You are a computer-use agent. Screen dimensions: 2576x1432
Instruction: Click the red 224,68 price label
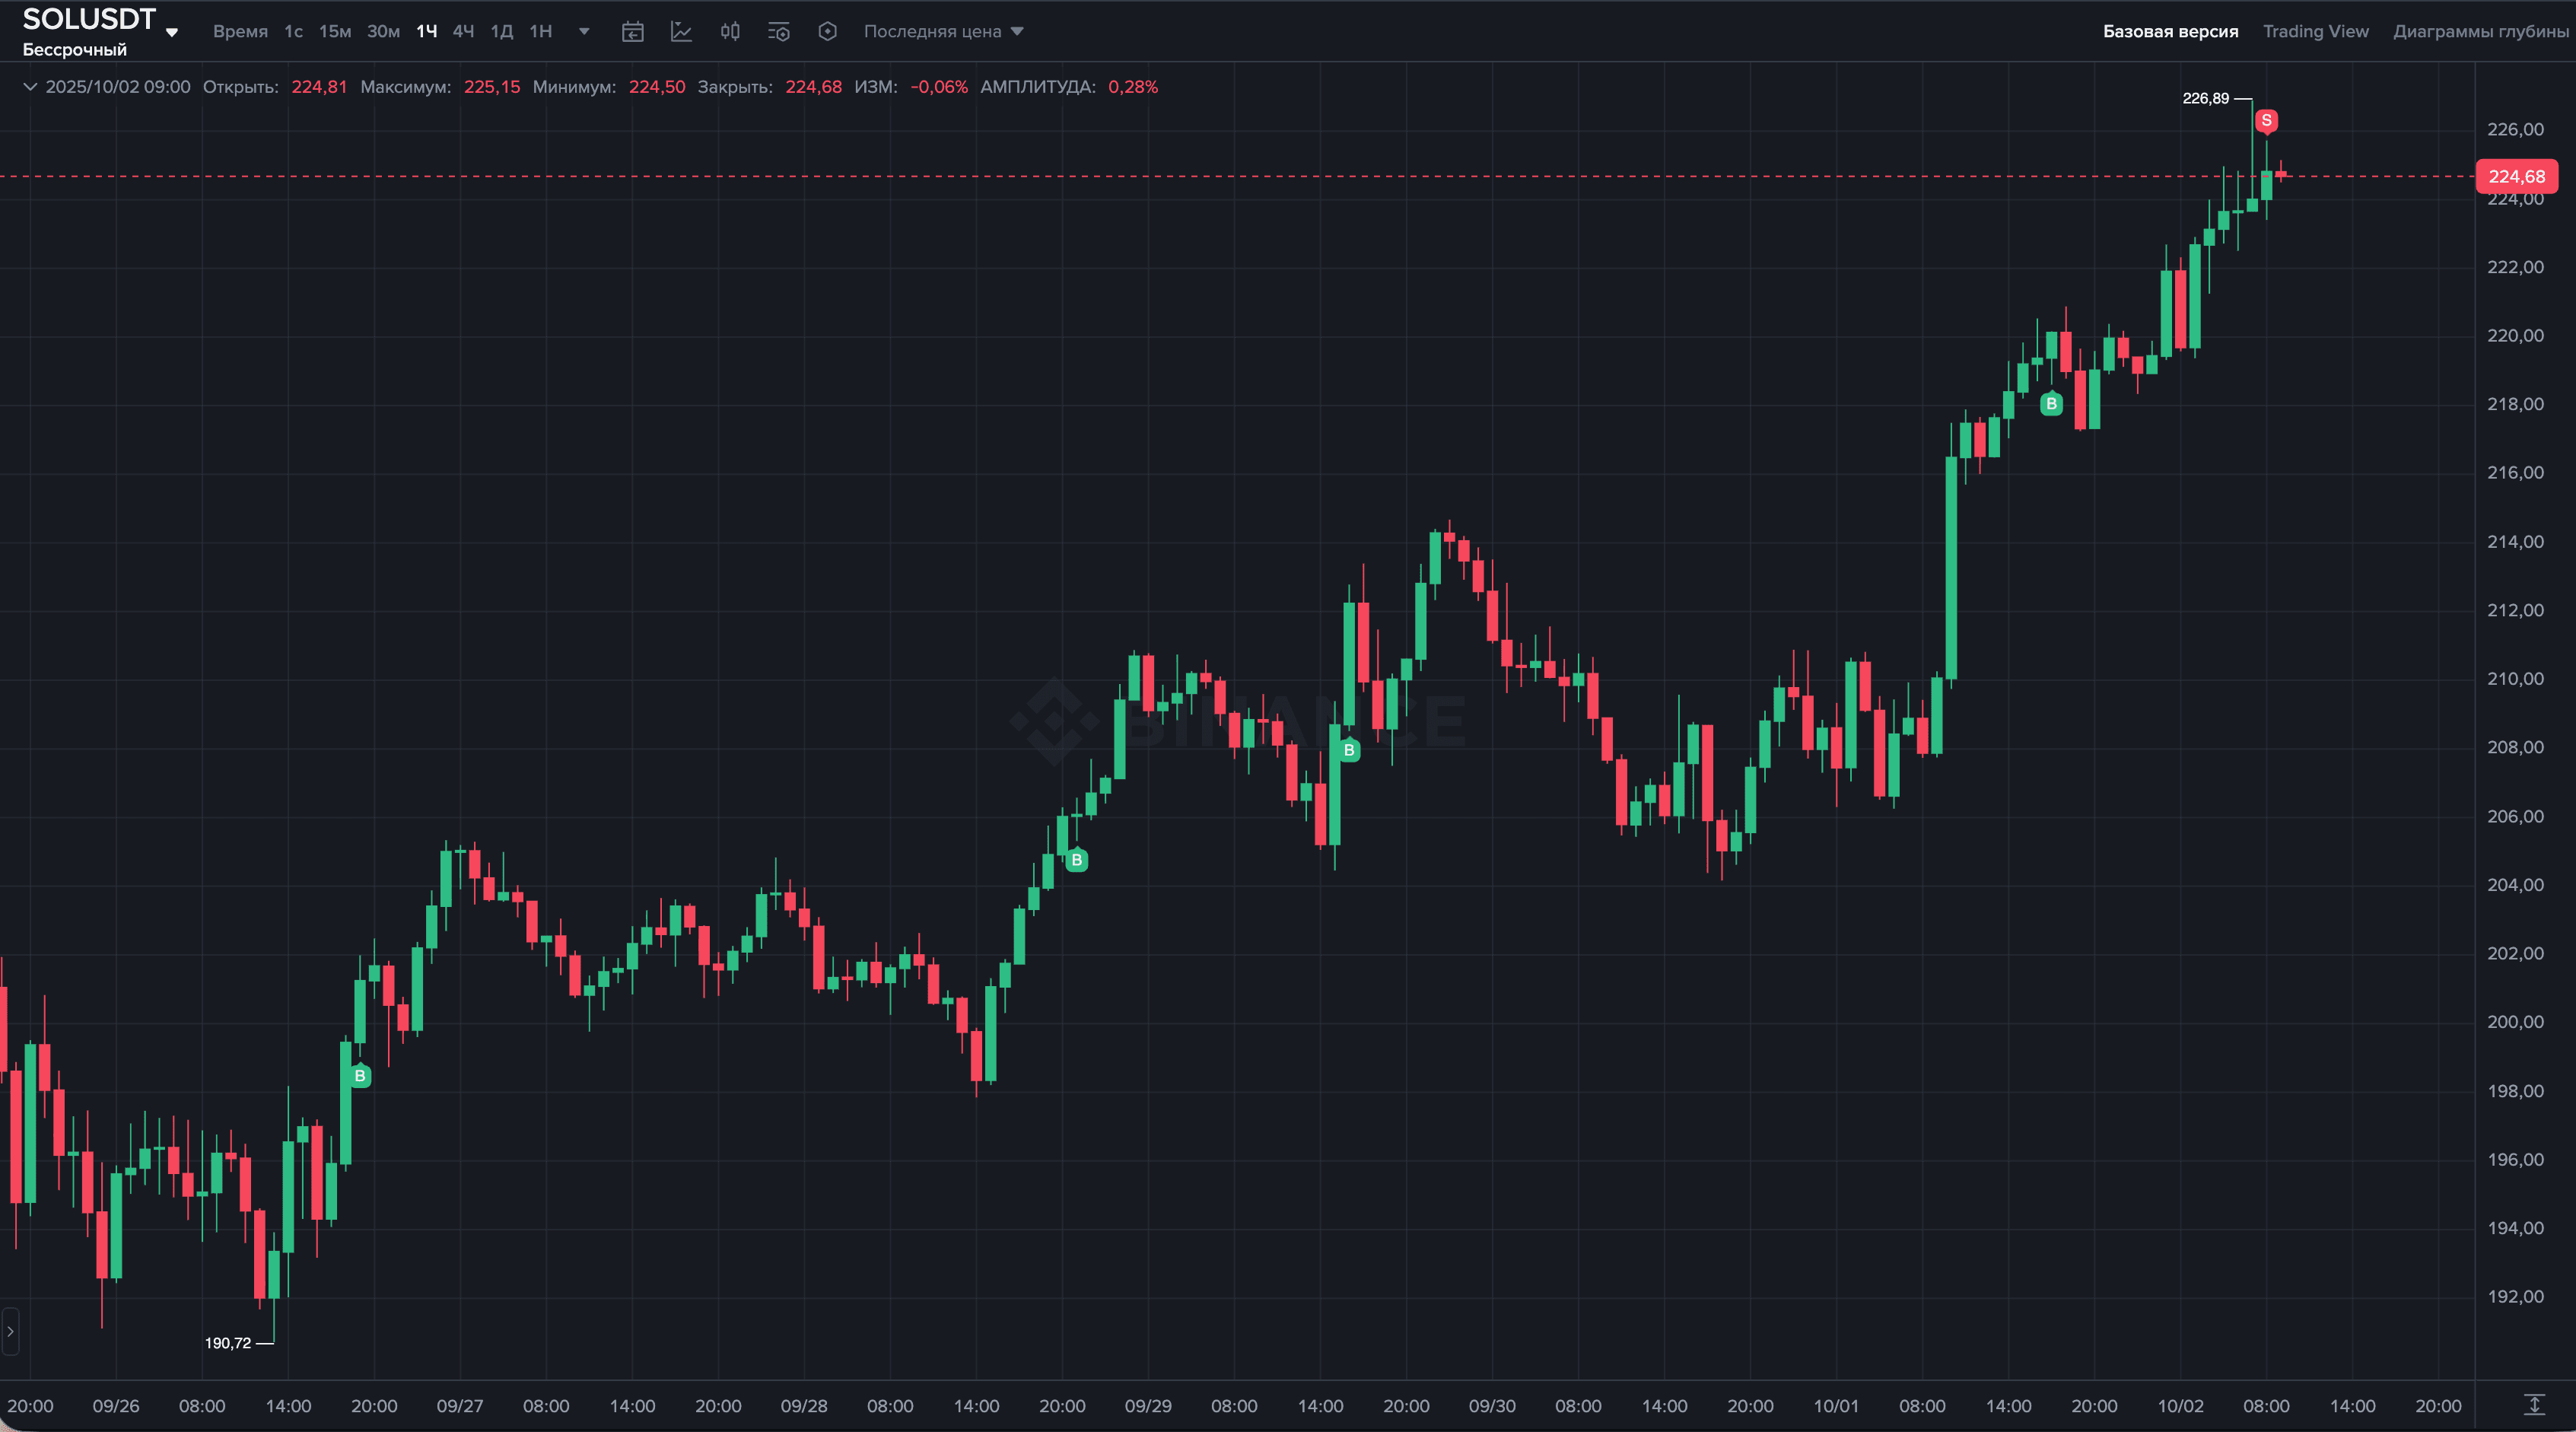coord(2516,177)
